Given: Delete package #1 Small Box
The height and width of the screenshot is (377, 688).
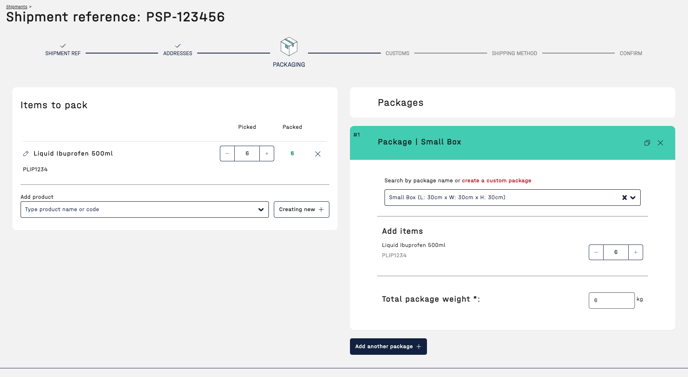Looking at the screenshot, I should coord(660,143).
